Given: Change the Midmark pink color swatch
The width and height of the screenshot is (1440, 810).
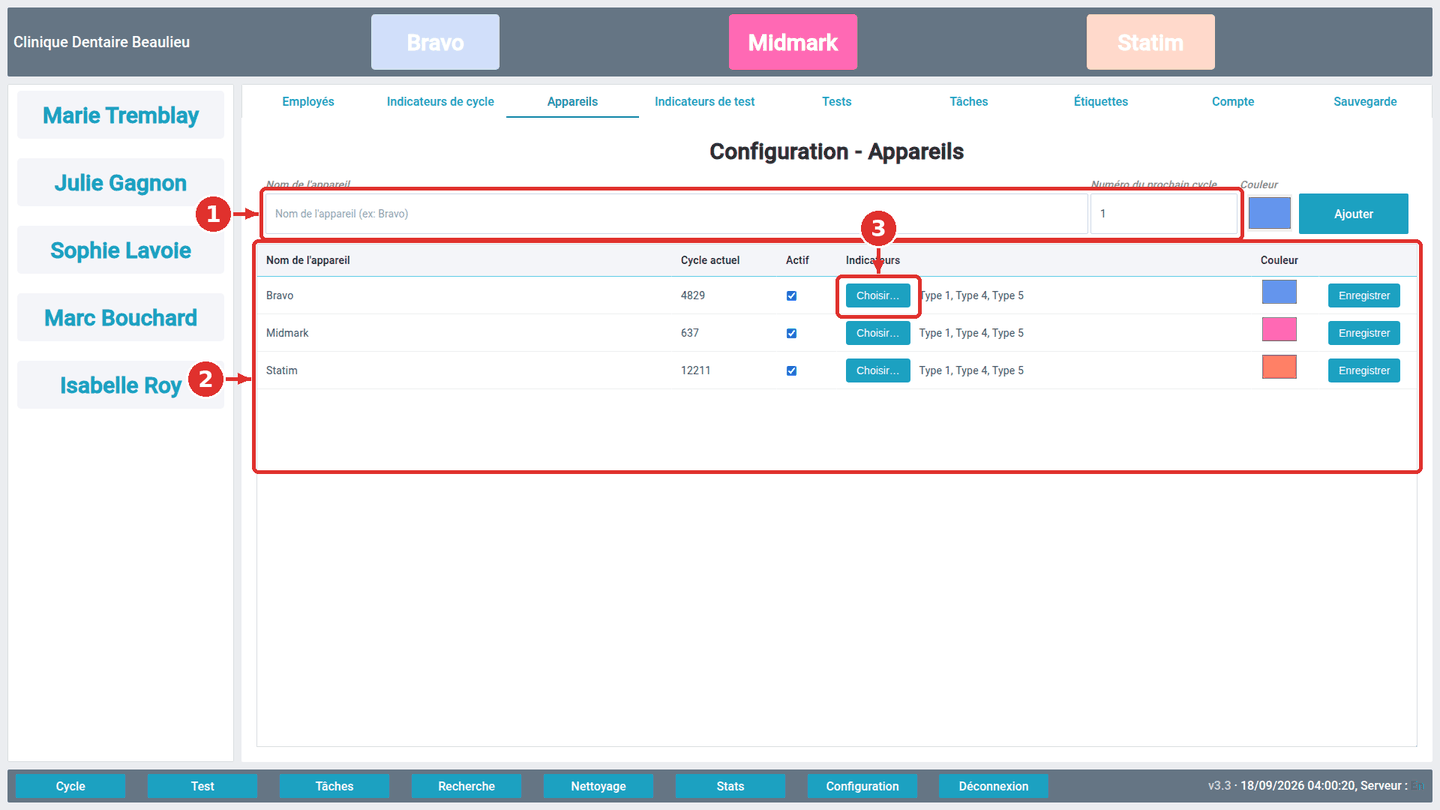Looking at the screenshot, I should point(1279,329).
